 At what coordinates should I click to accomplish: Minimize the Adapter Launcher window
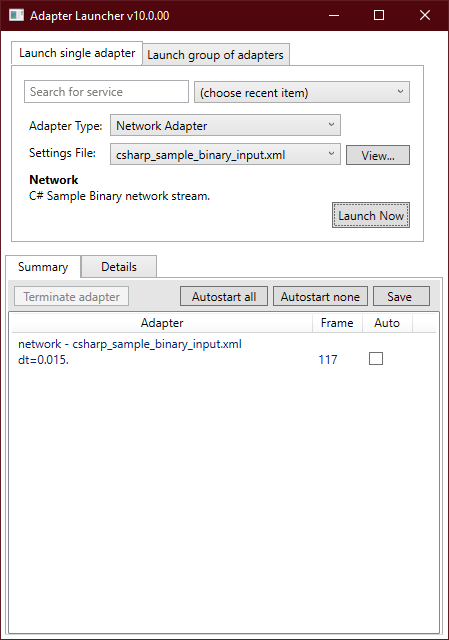(334, 16)
